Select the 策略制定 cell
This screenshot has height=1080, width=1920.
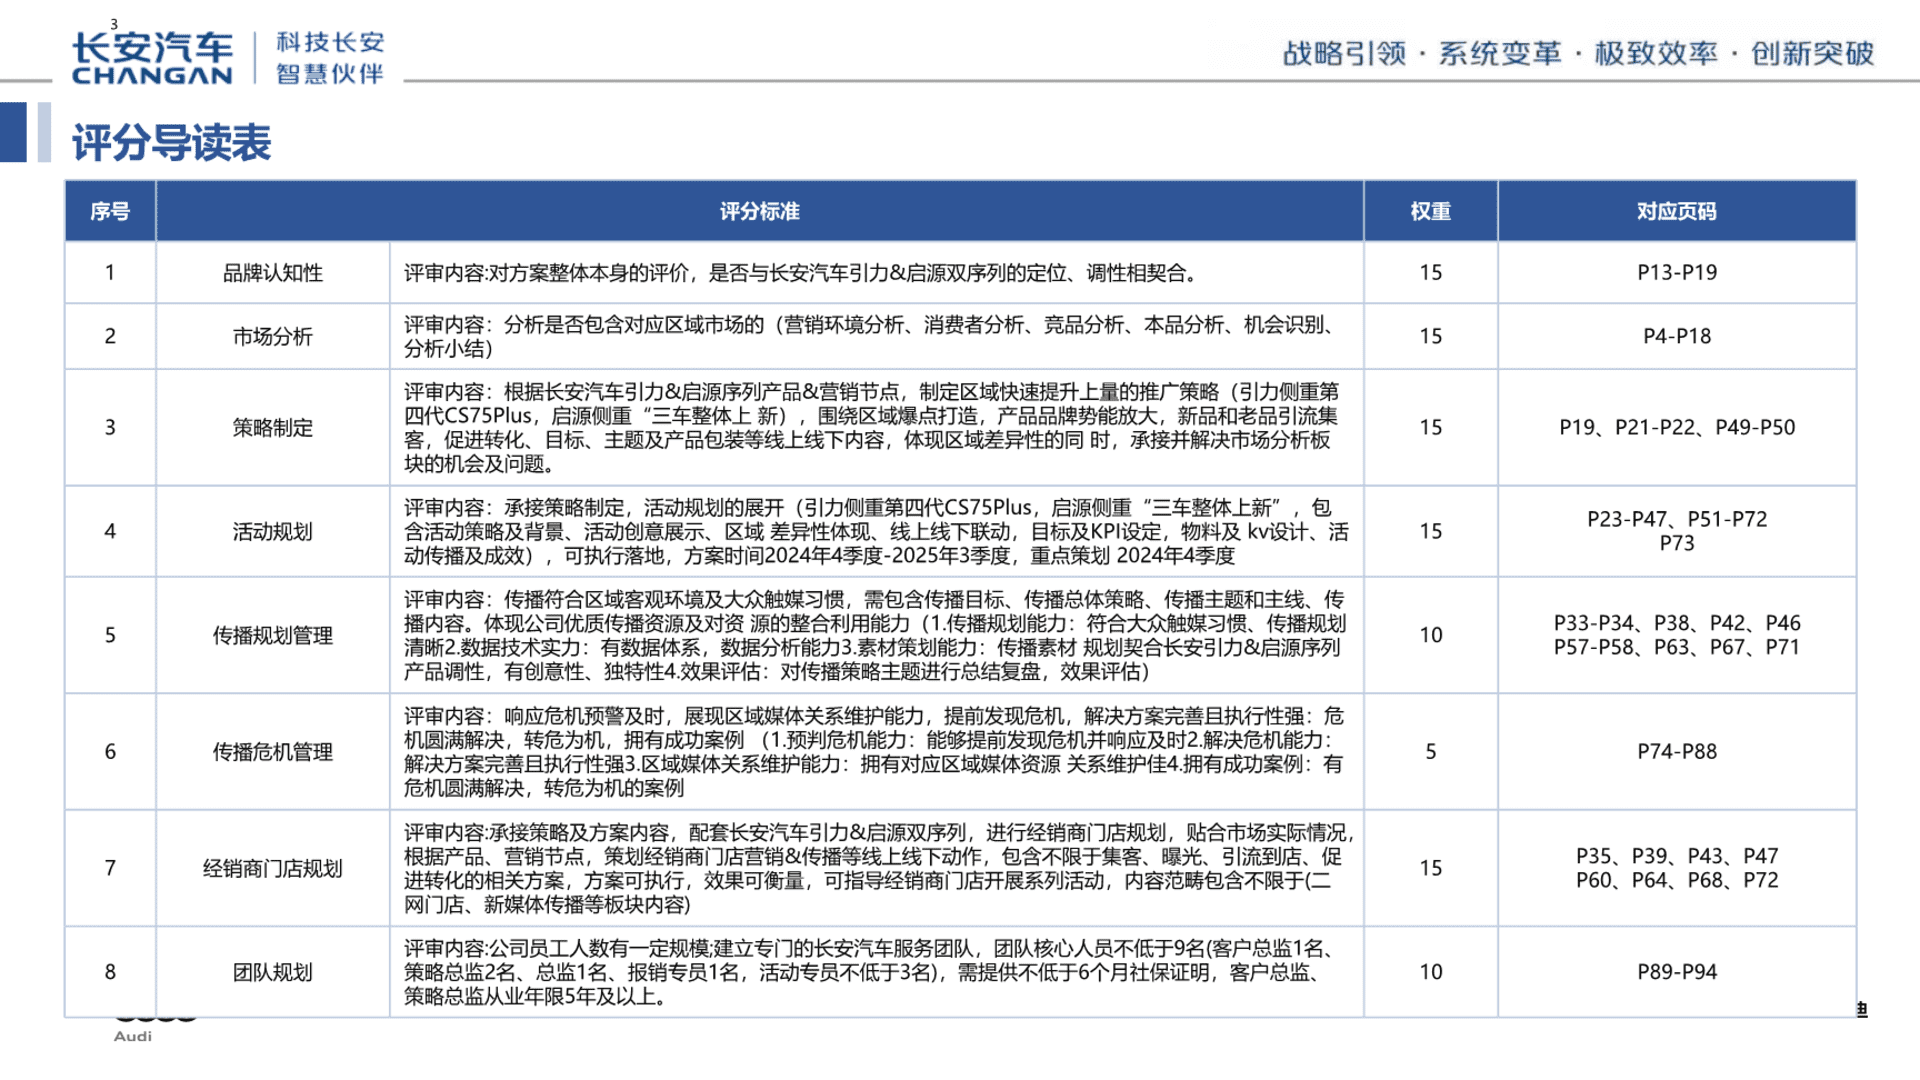pyautogui.click(x=273, y=428)
